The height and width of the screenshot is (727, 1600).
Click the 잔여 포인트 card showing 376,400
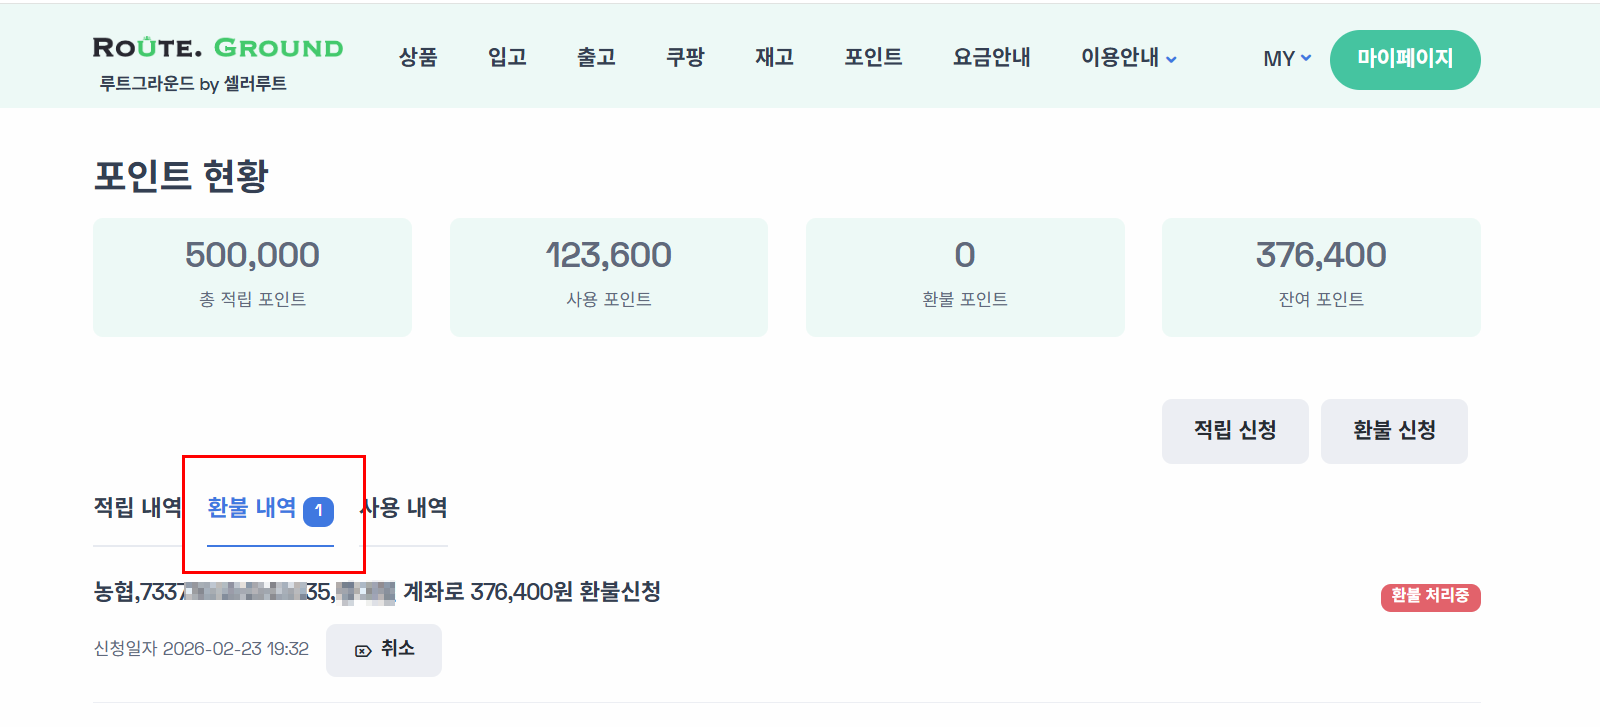click(x=1320, y=277)
